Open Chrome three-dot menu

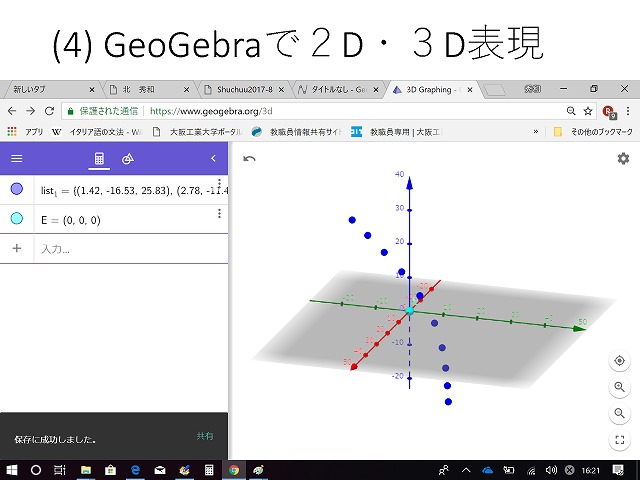[x=628, y=111]
